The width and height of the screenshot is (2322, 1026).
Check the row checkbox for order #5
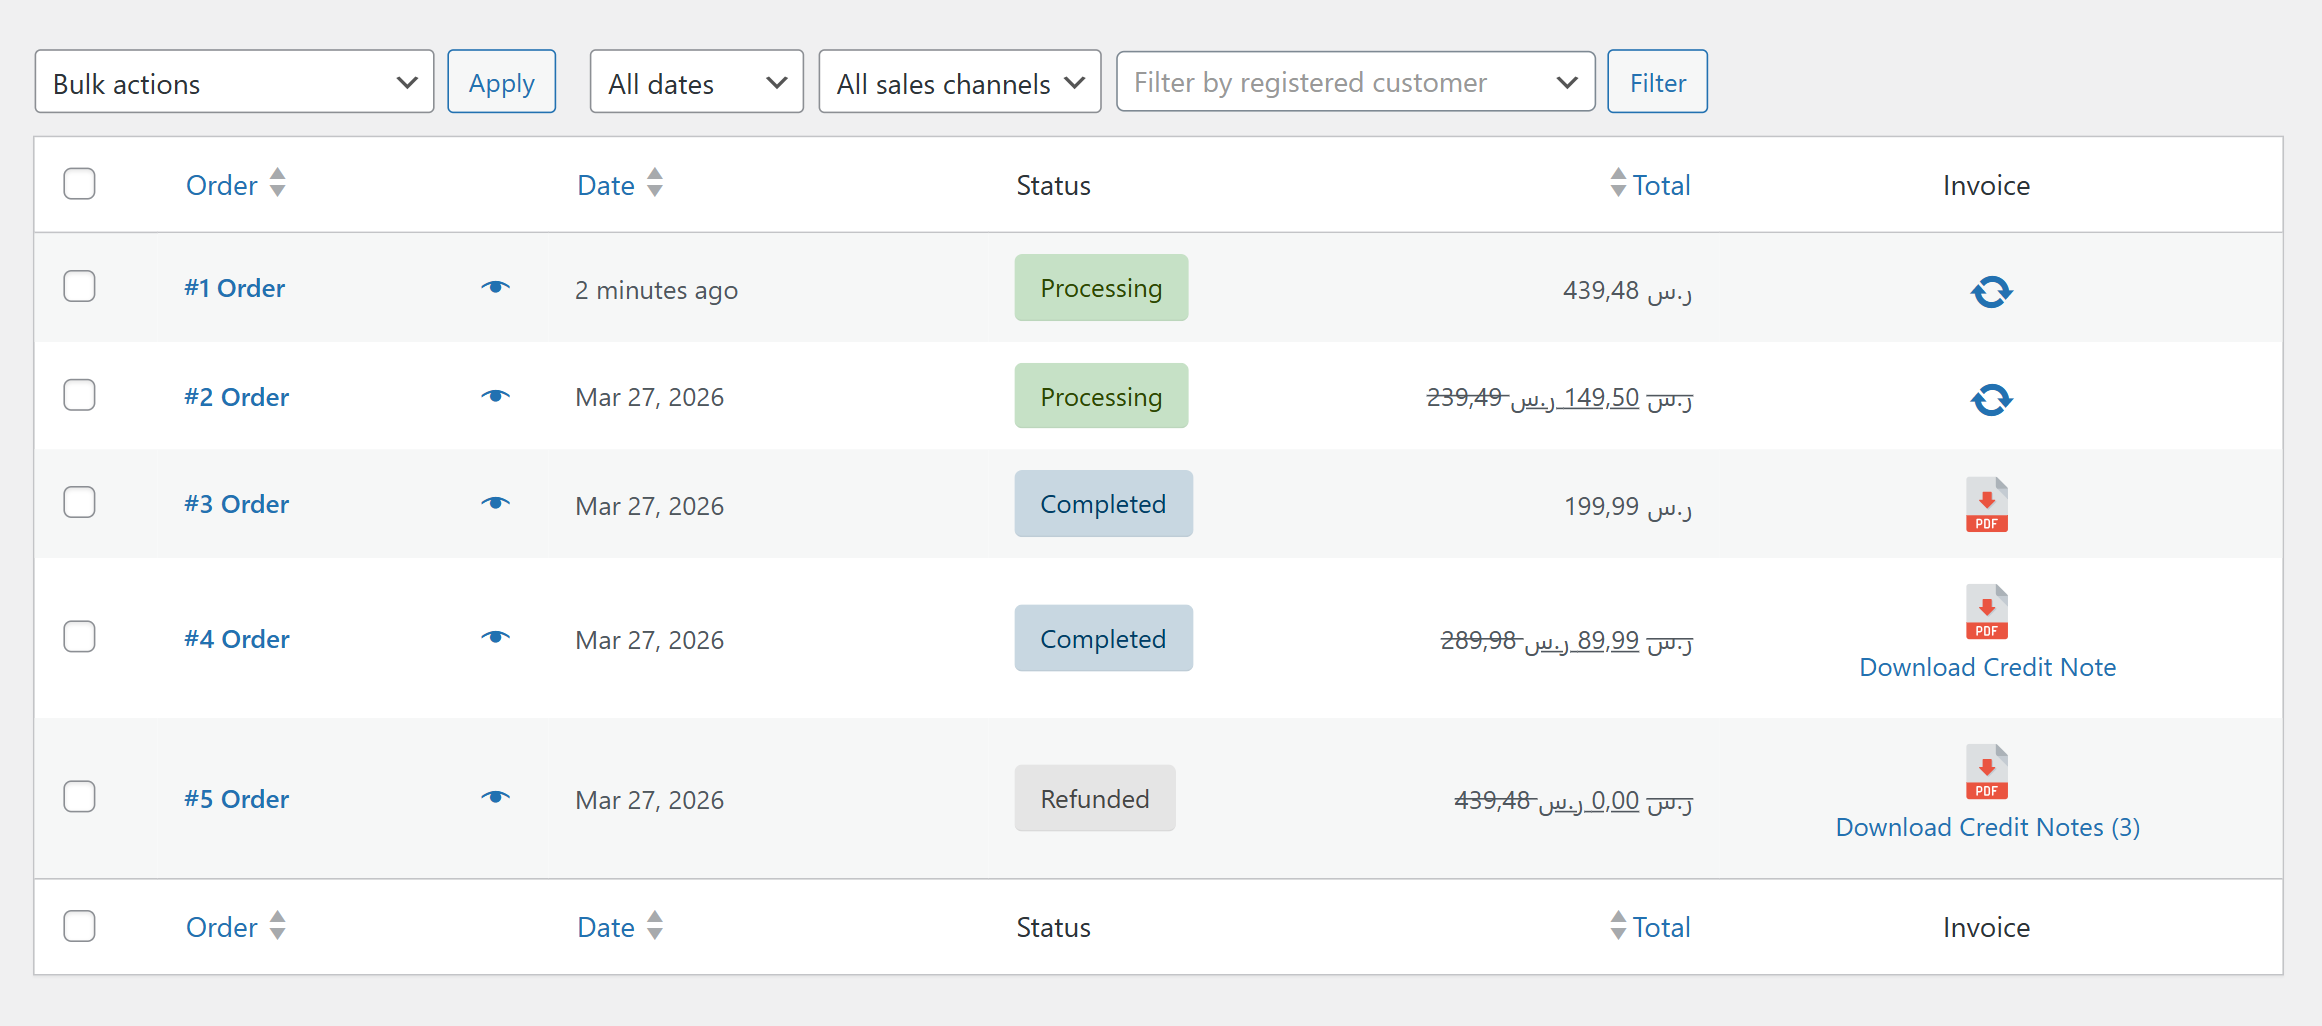(x=79, y=796)
